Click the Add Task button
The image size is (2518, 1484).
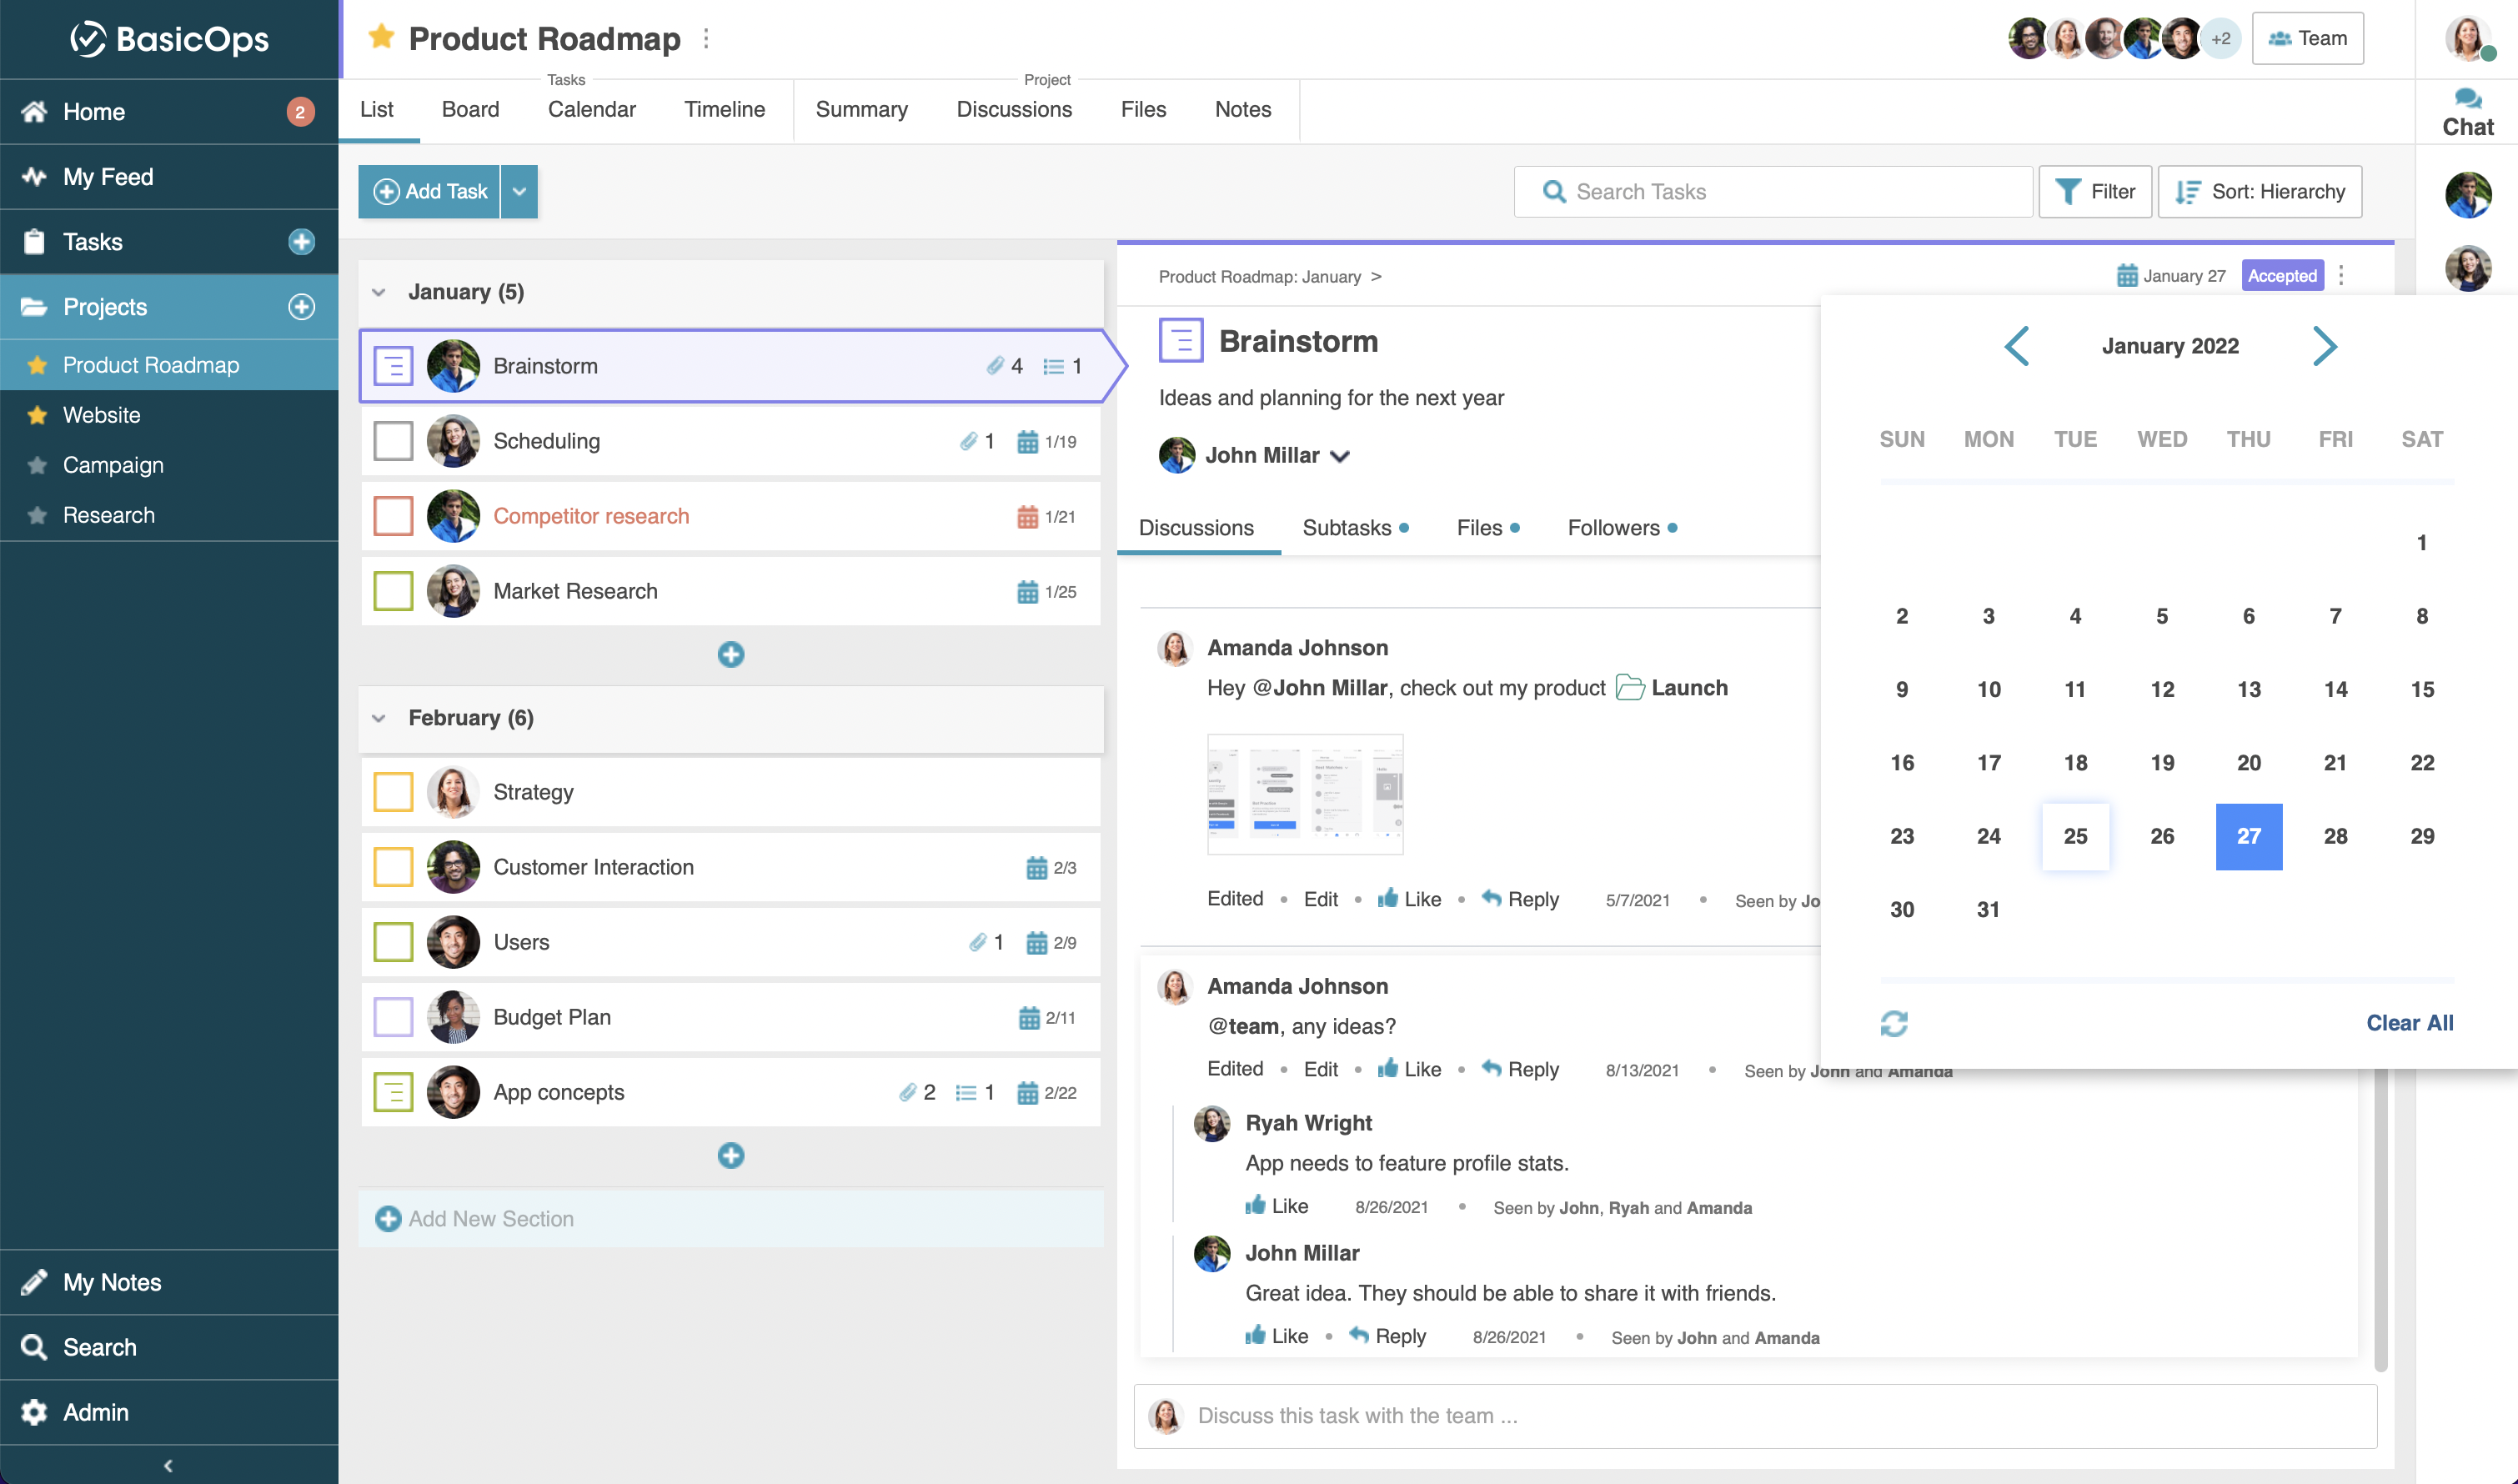tap(428, 191)
